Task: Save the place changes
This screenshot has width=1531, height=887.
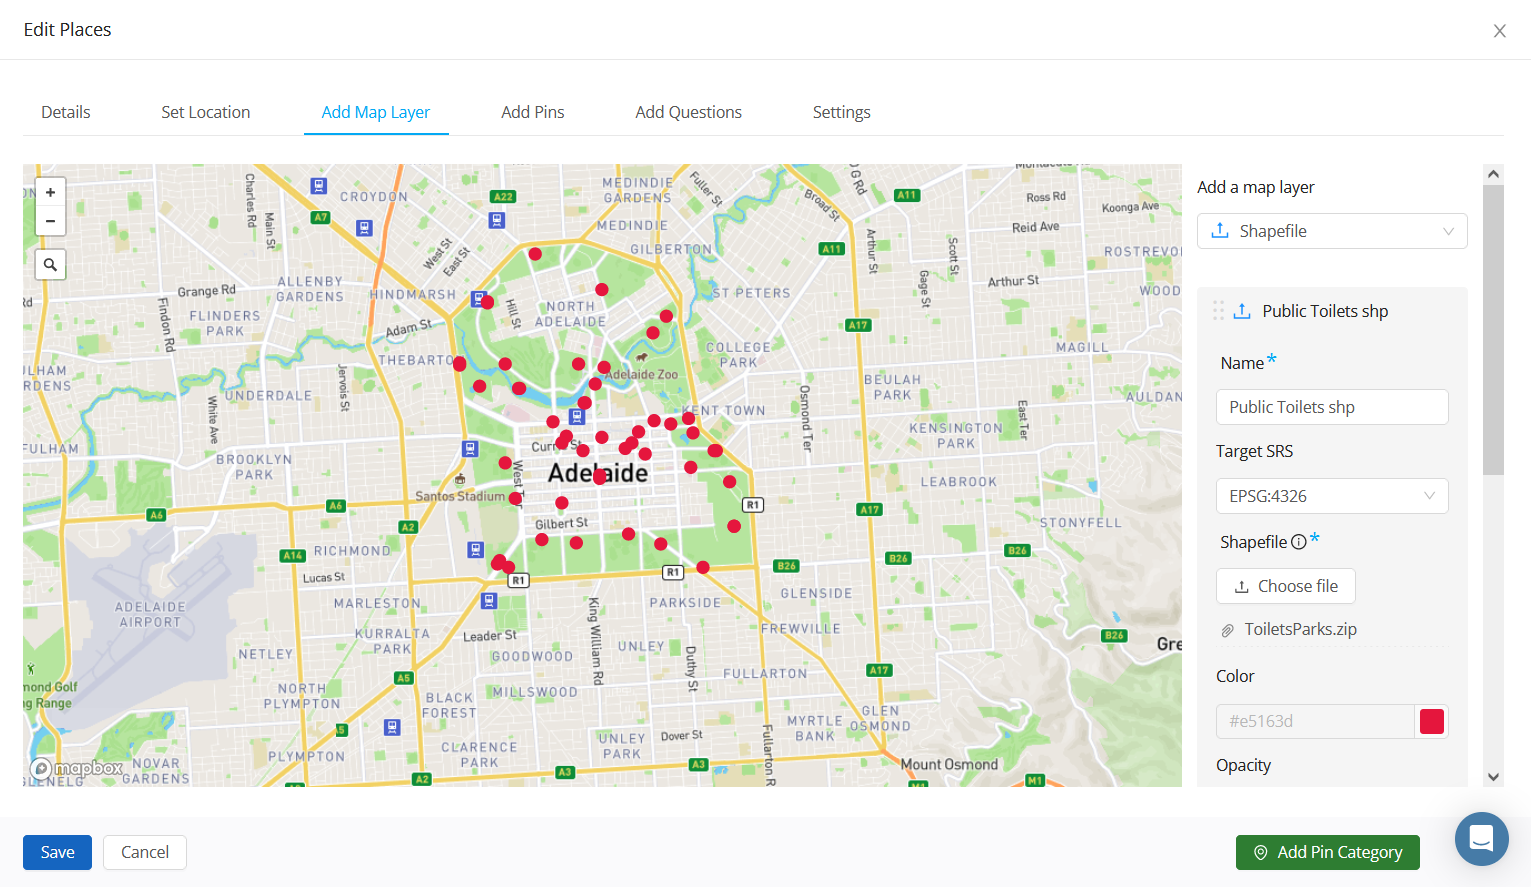Action: [x=57, y=852]
